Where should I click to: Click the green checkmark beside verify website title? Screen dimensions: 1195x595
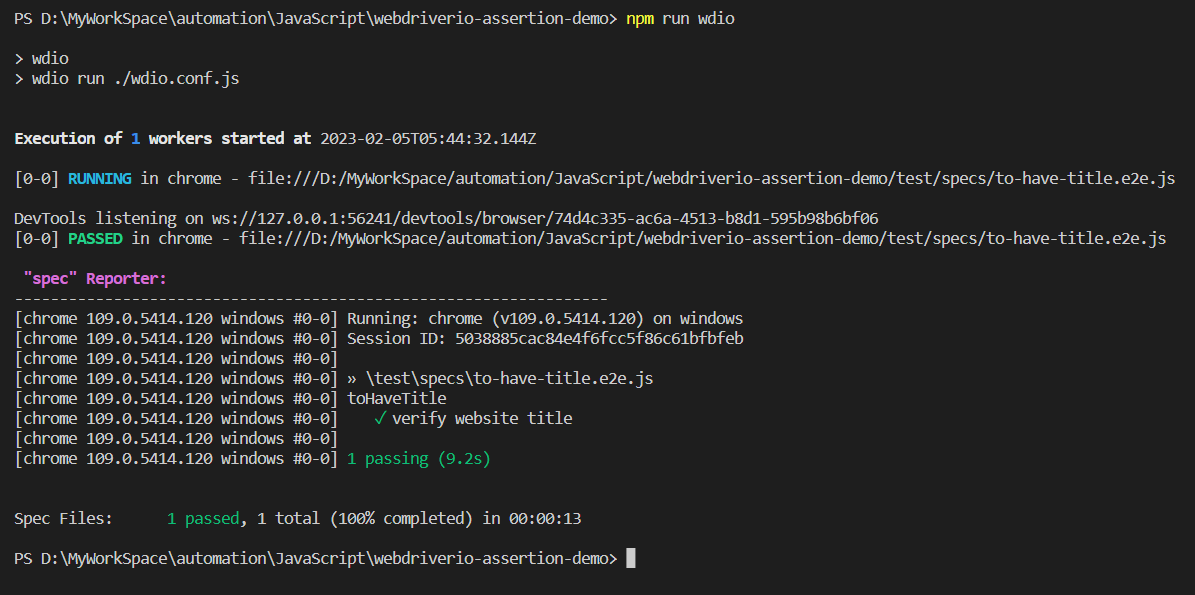coord(380,418)
